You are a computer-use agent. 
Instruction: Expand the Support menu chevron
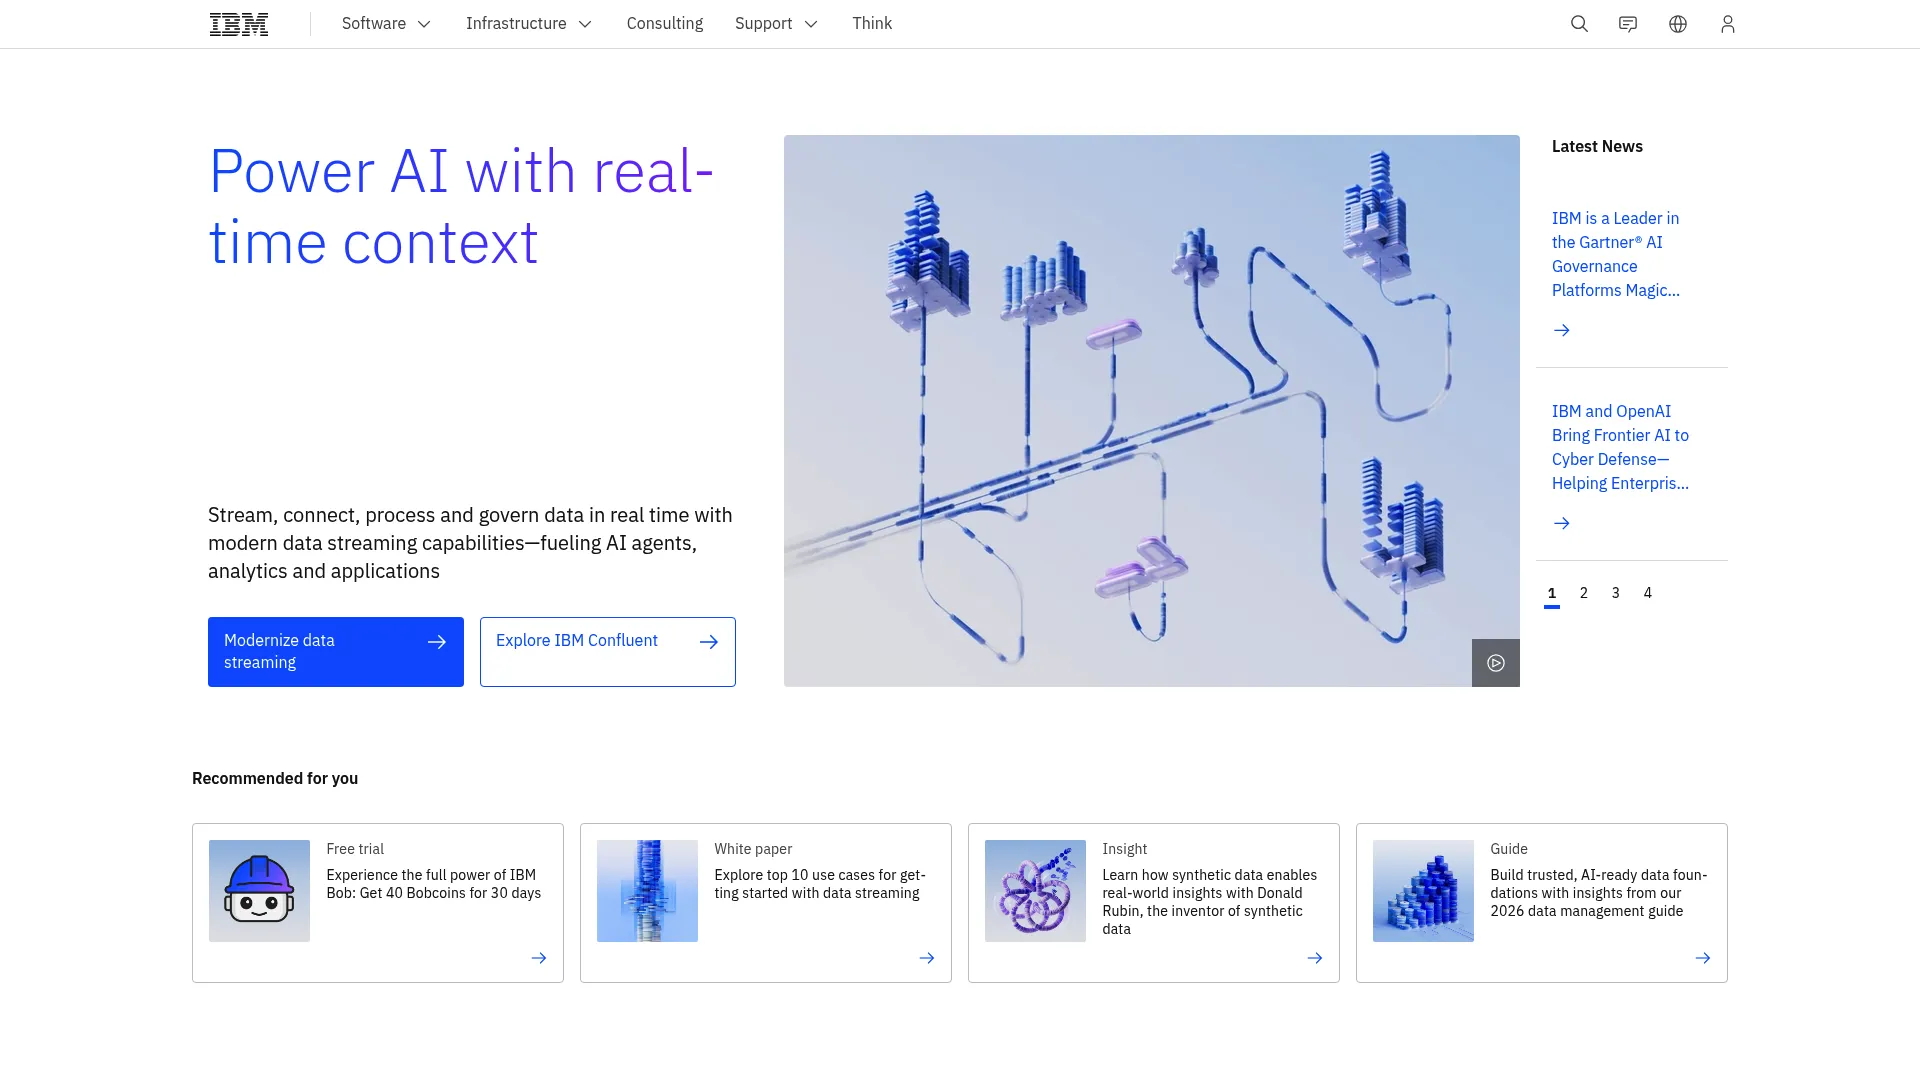(811, 24)
